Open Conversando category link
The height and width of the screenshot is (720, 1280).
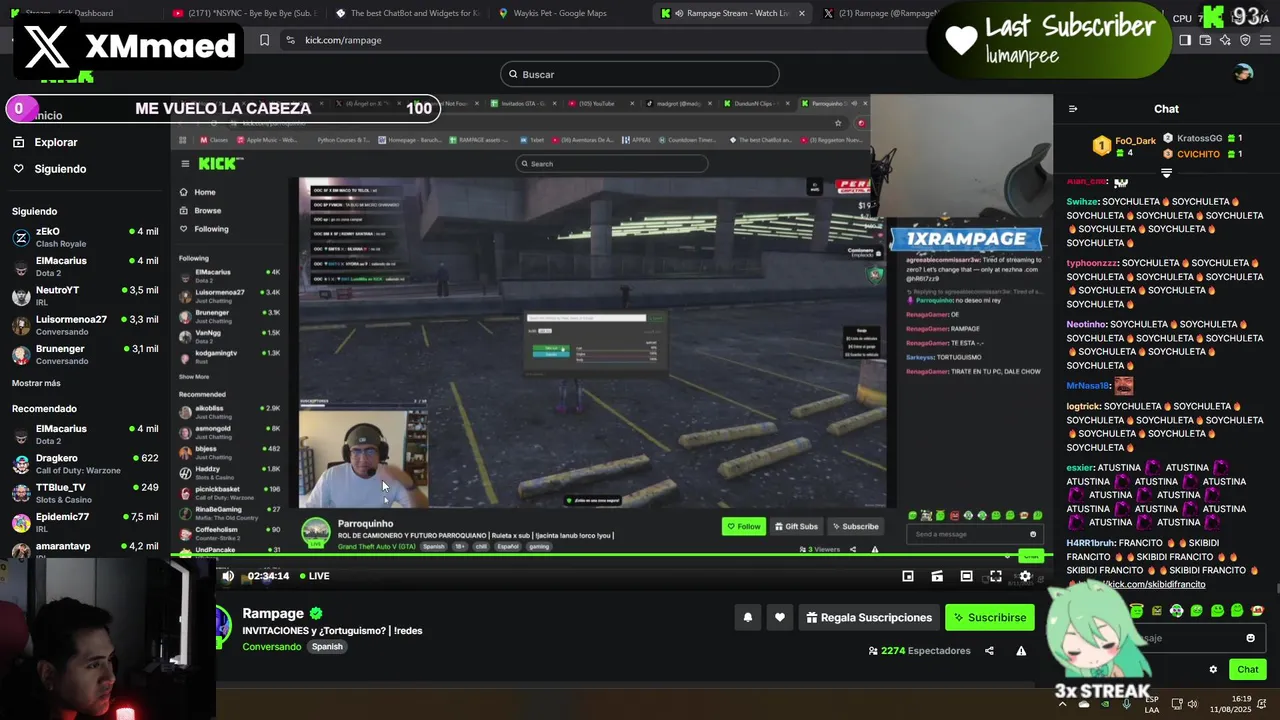pos(271,647)
